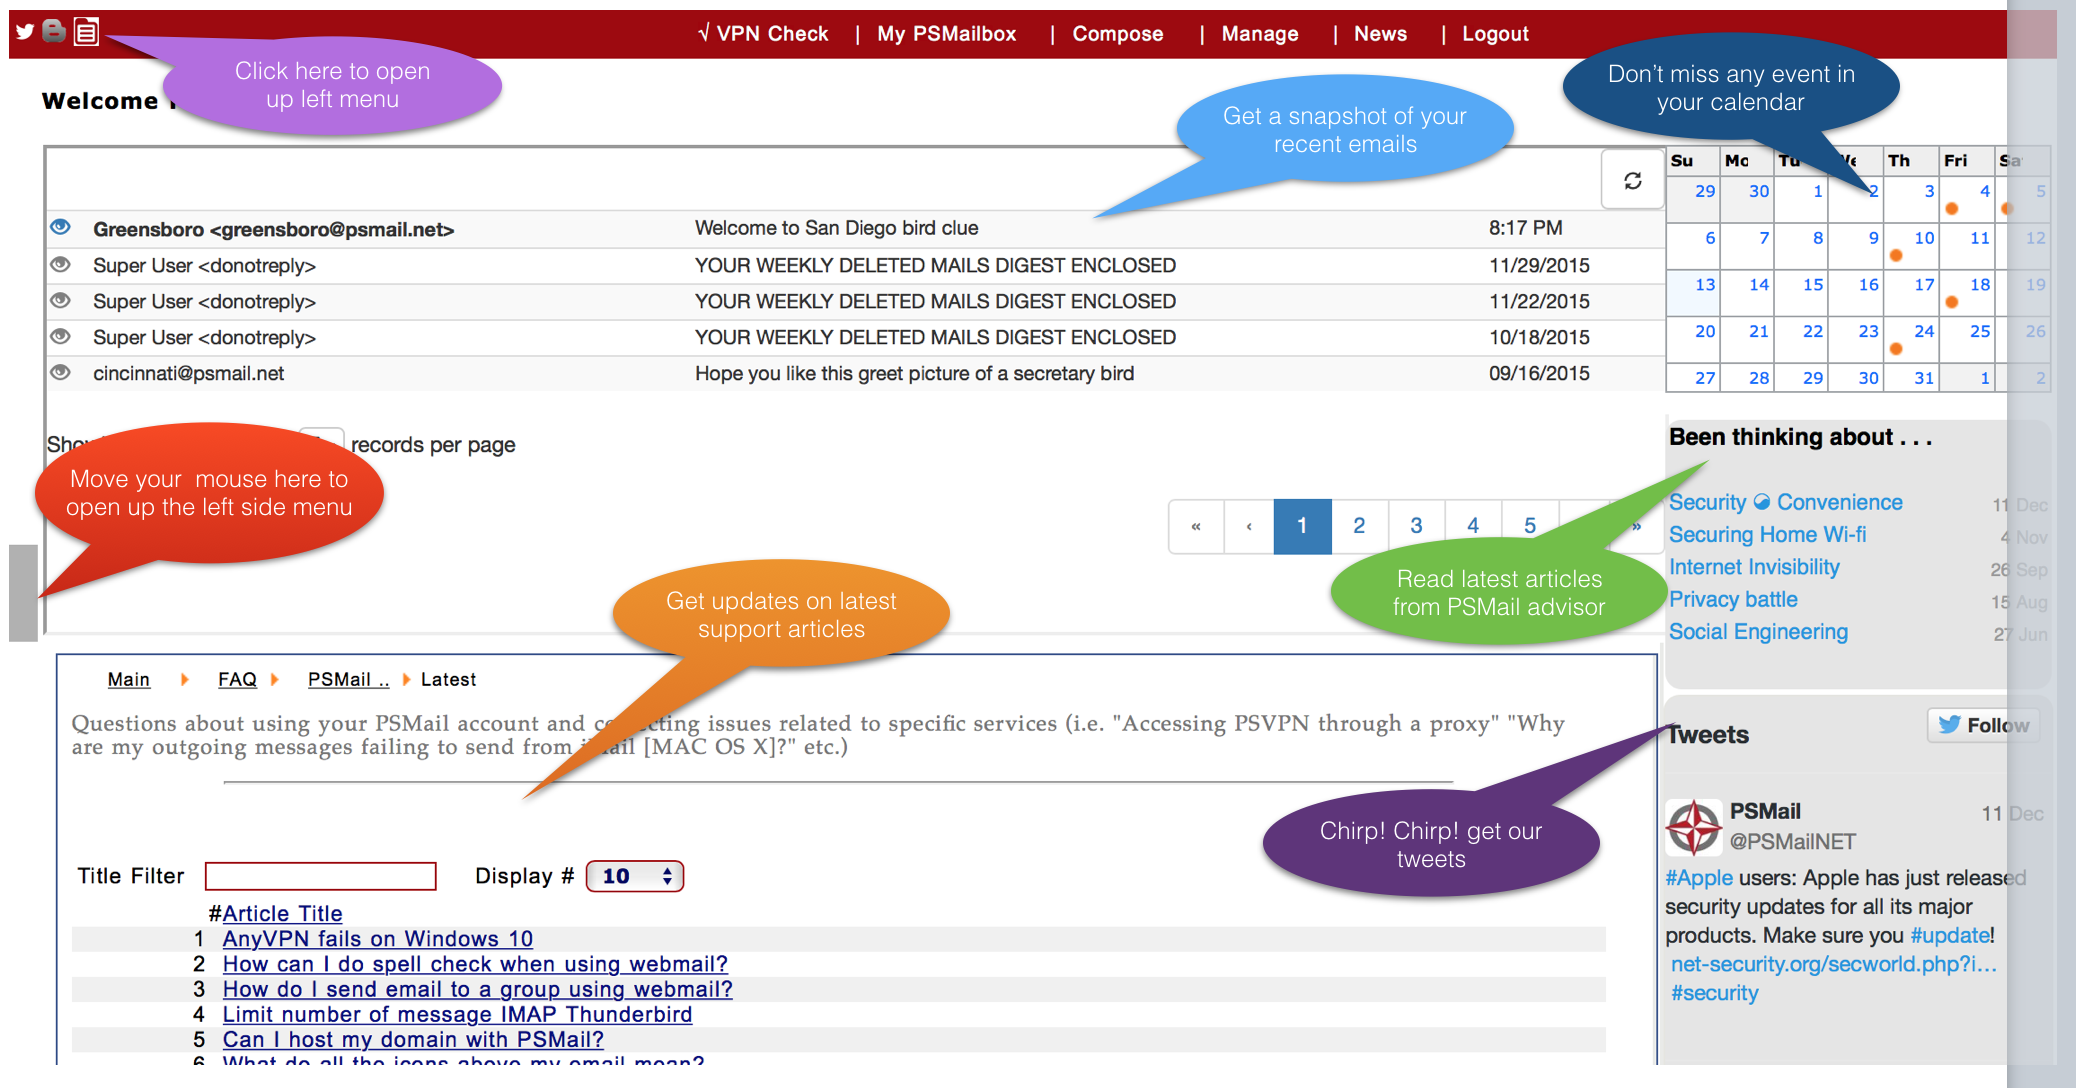
Task: Open the Privacy battle article
Action: (1734, 599)
